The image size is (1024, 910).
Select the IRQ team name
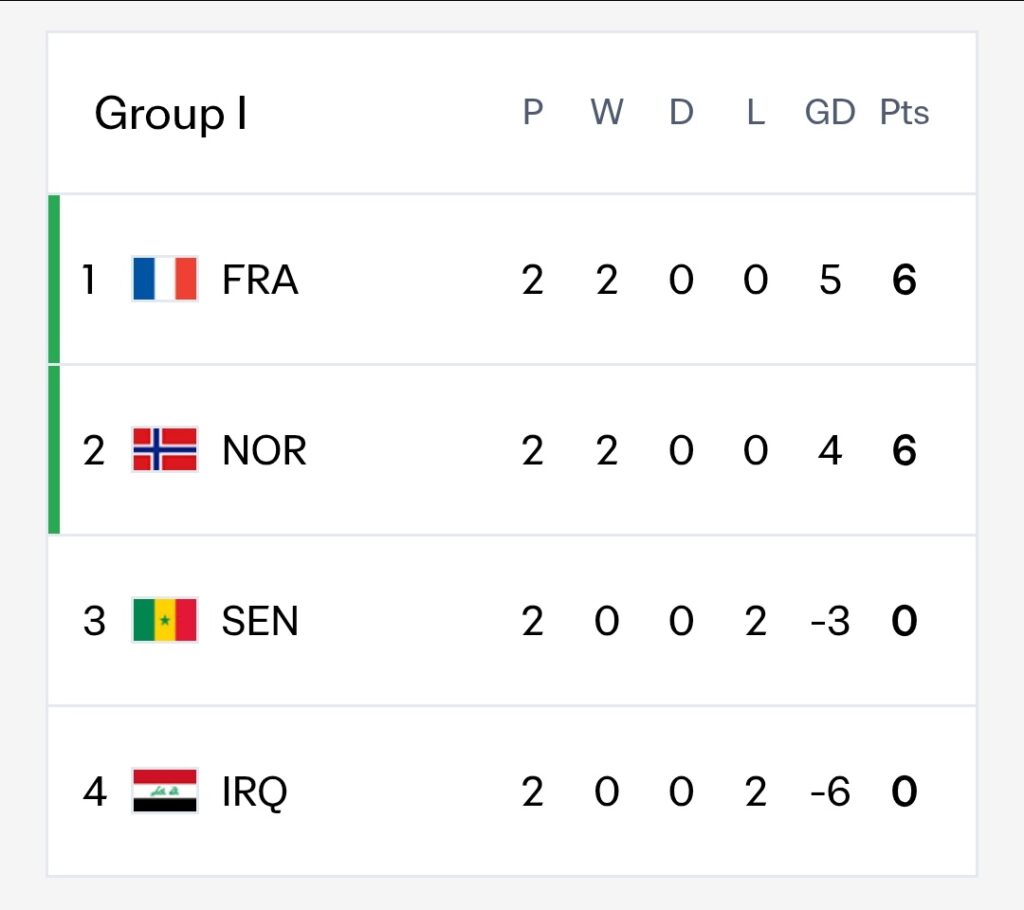255,792
